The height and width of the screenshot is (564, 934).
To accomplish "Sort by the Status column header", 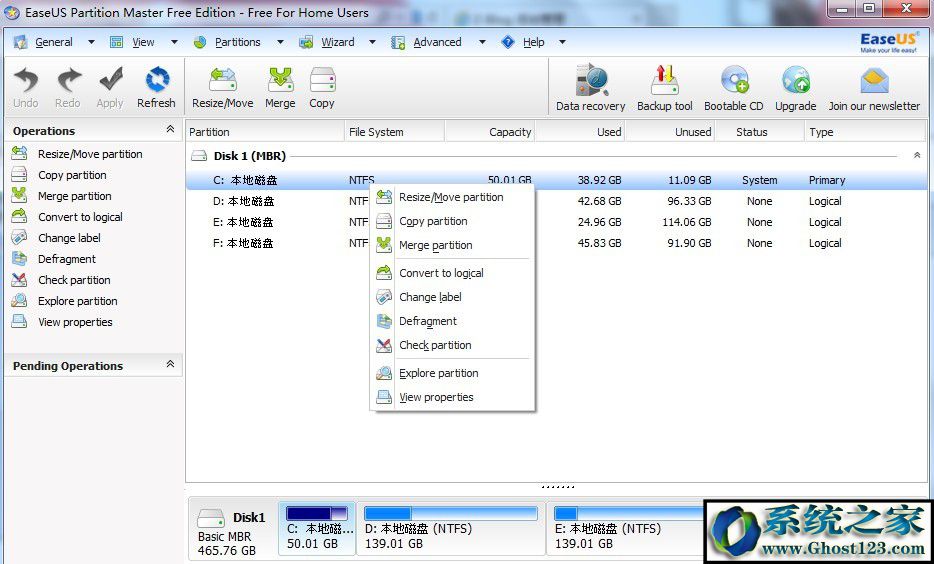I will point(759,132).
